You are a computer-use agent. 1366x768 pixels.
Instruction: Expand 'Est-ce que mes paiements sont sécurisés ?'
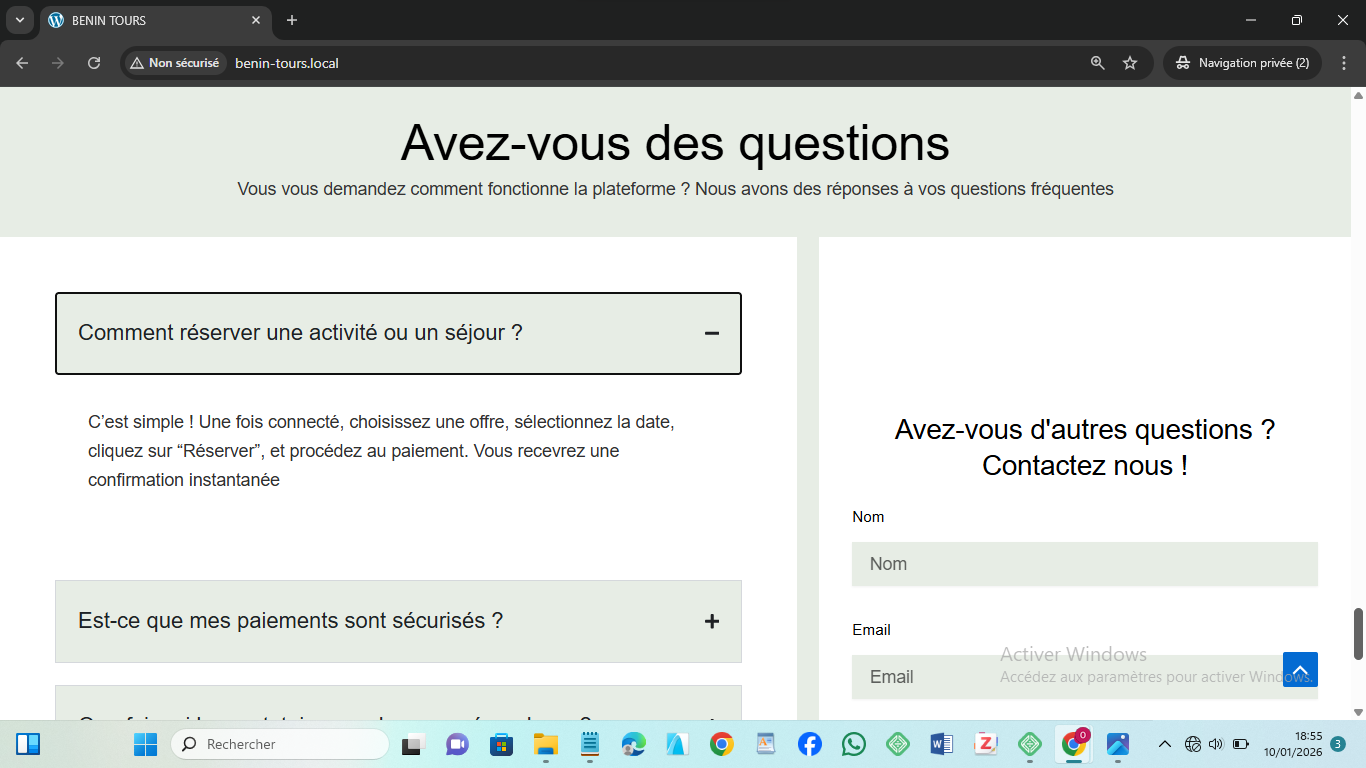coord(711,621)
